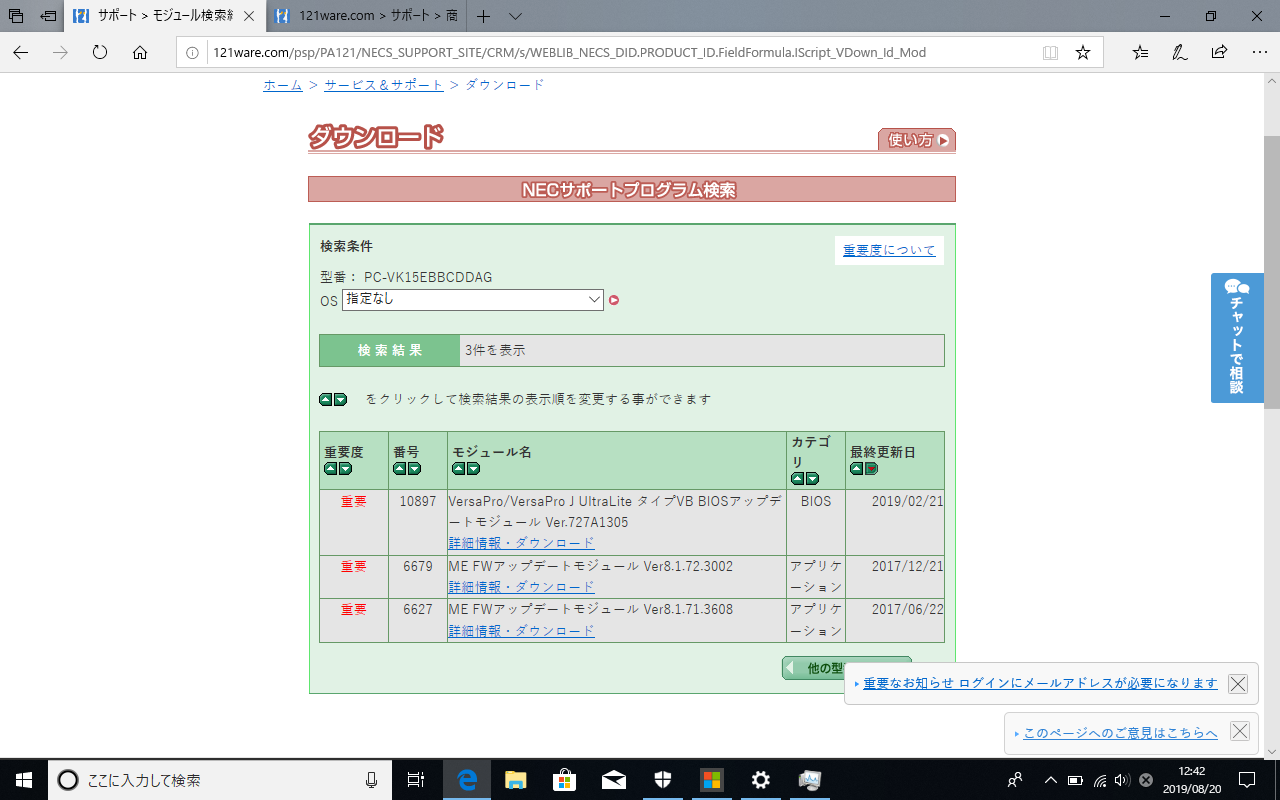1280x800 pixels.
Task: Open the OS 指定なし dropdown
Action: [473, 300]
